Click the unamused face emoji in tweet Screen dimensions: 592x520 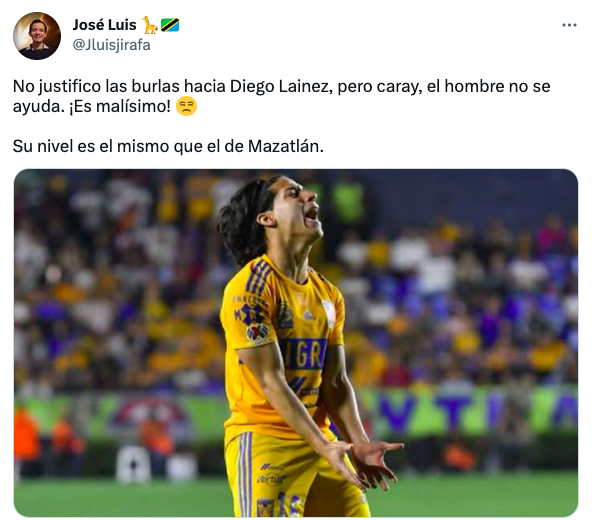pos(187,106)
